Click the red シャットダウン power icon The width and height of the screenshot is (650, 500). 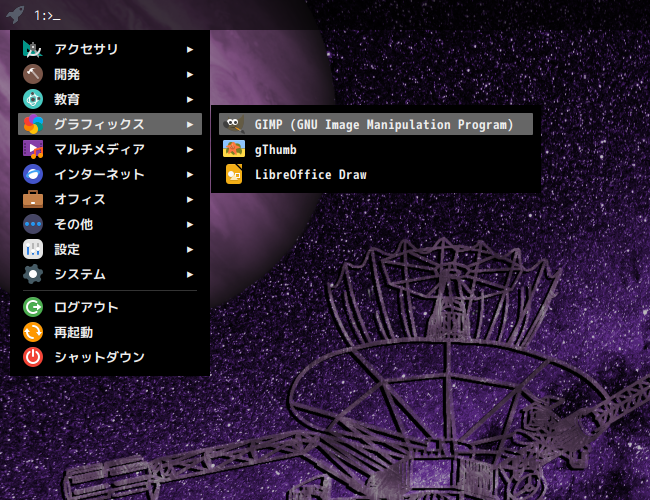(33, 357)
